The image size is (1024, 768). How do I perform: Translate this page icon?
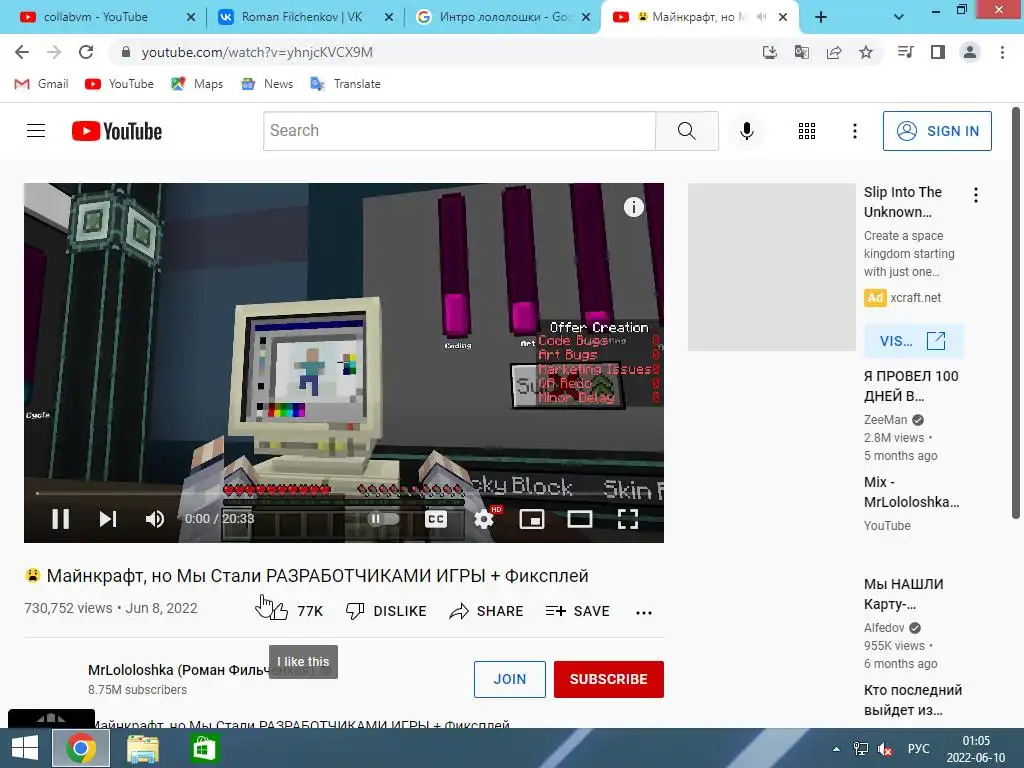[801, 52]
